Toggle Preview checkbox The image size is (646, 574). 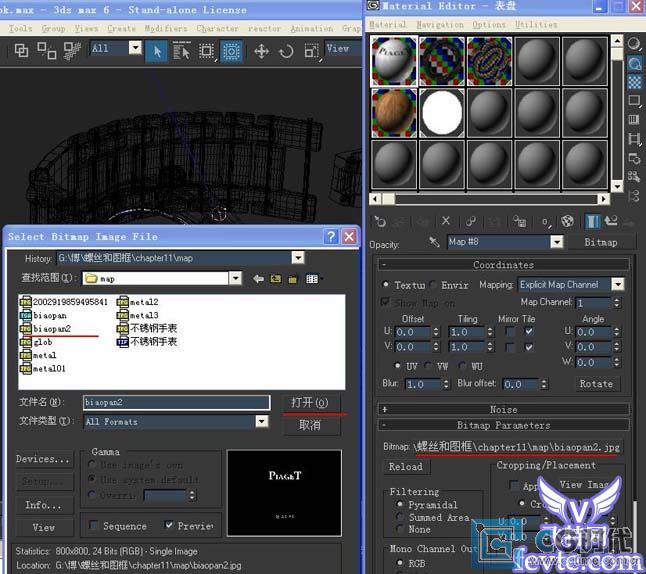click(169, 525)
